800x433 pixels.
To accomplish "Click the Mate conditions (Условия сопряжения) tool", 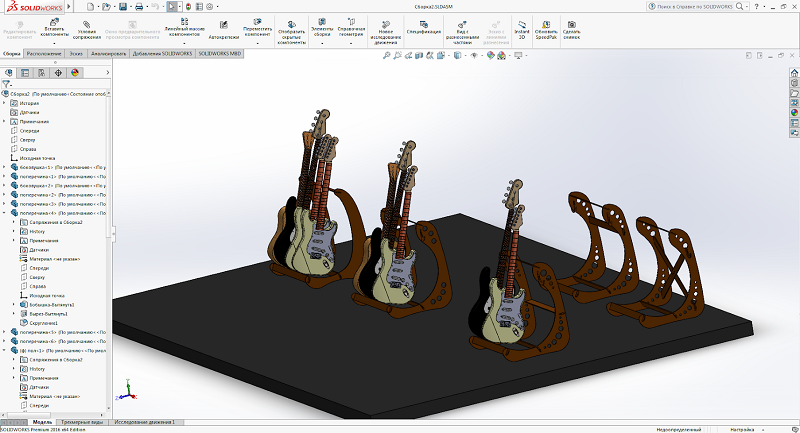I will pos(87,27).
